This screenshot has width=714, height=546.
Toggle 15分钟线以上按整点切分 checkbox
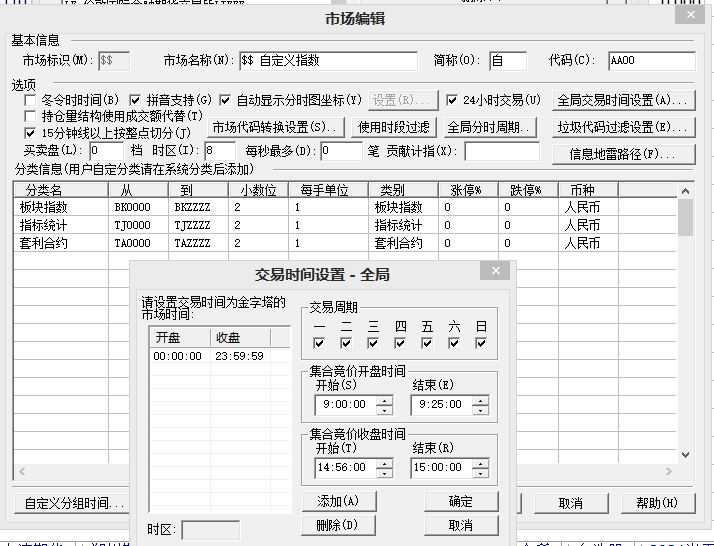(31, 132)
